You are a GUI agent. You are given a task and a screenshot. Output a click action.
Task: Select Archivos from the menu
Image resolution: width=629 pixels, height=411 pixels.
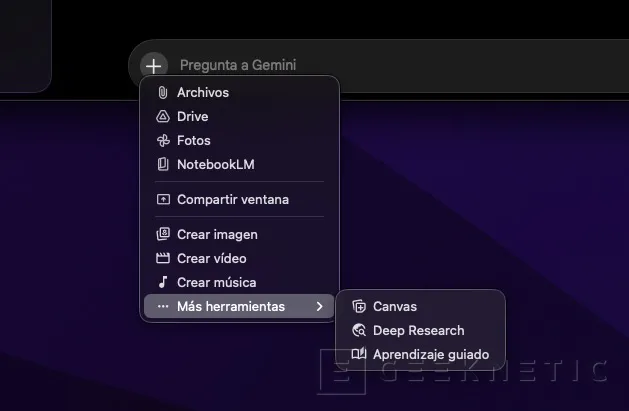point(239,93)
